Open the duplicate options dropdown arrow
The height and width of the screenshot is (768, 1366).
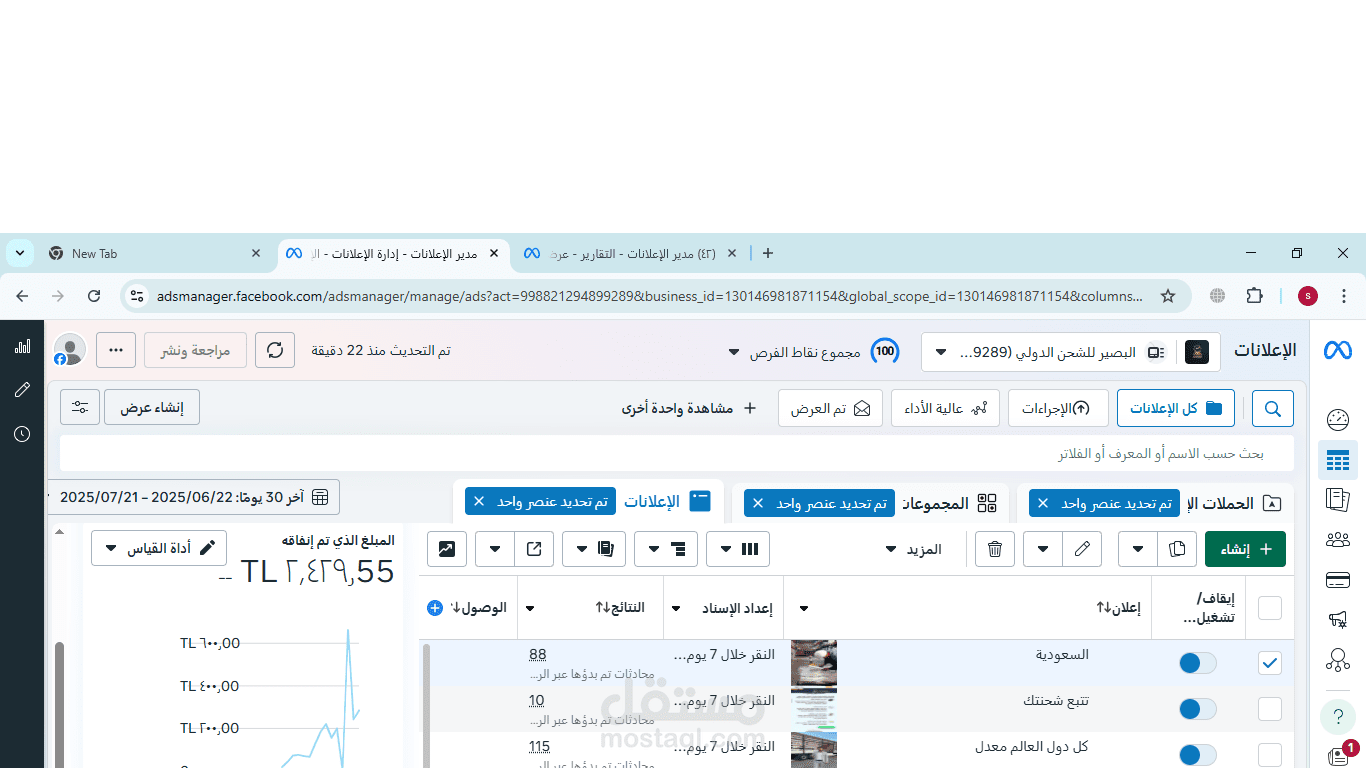point(1138,549)
